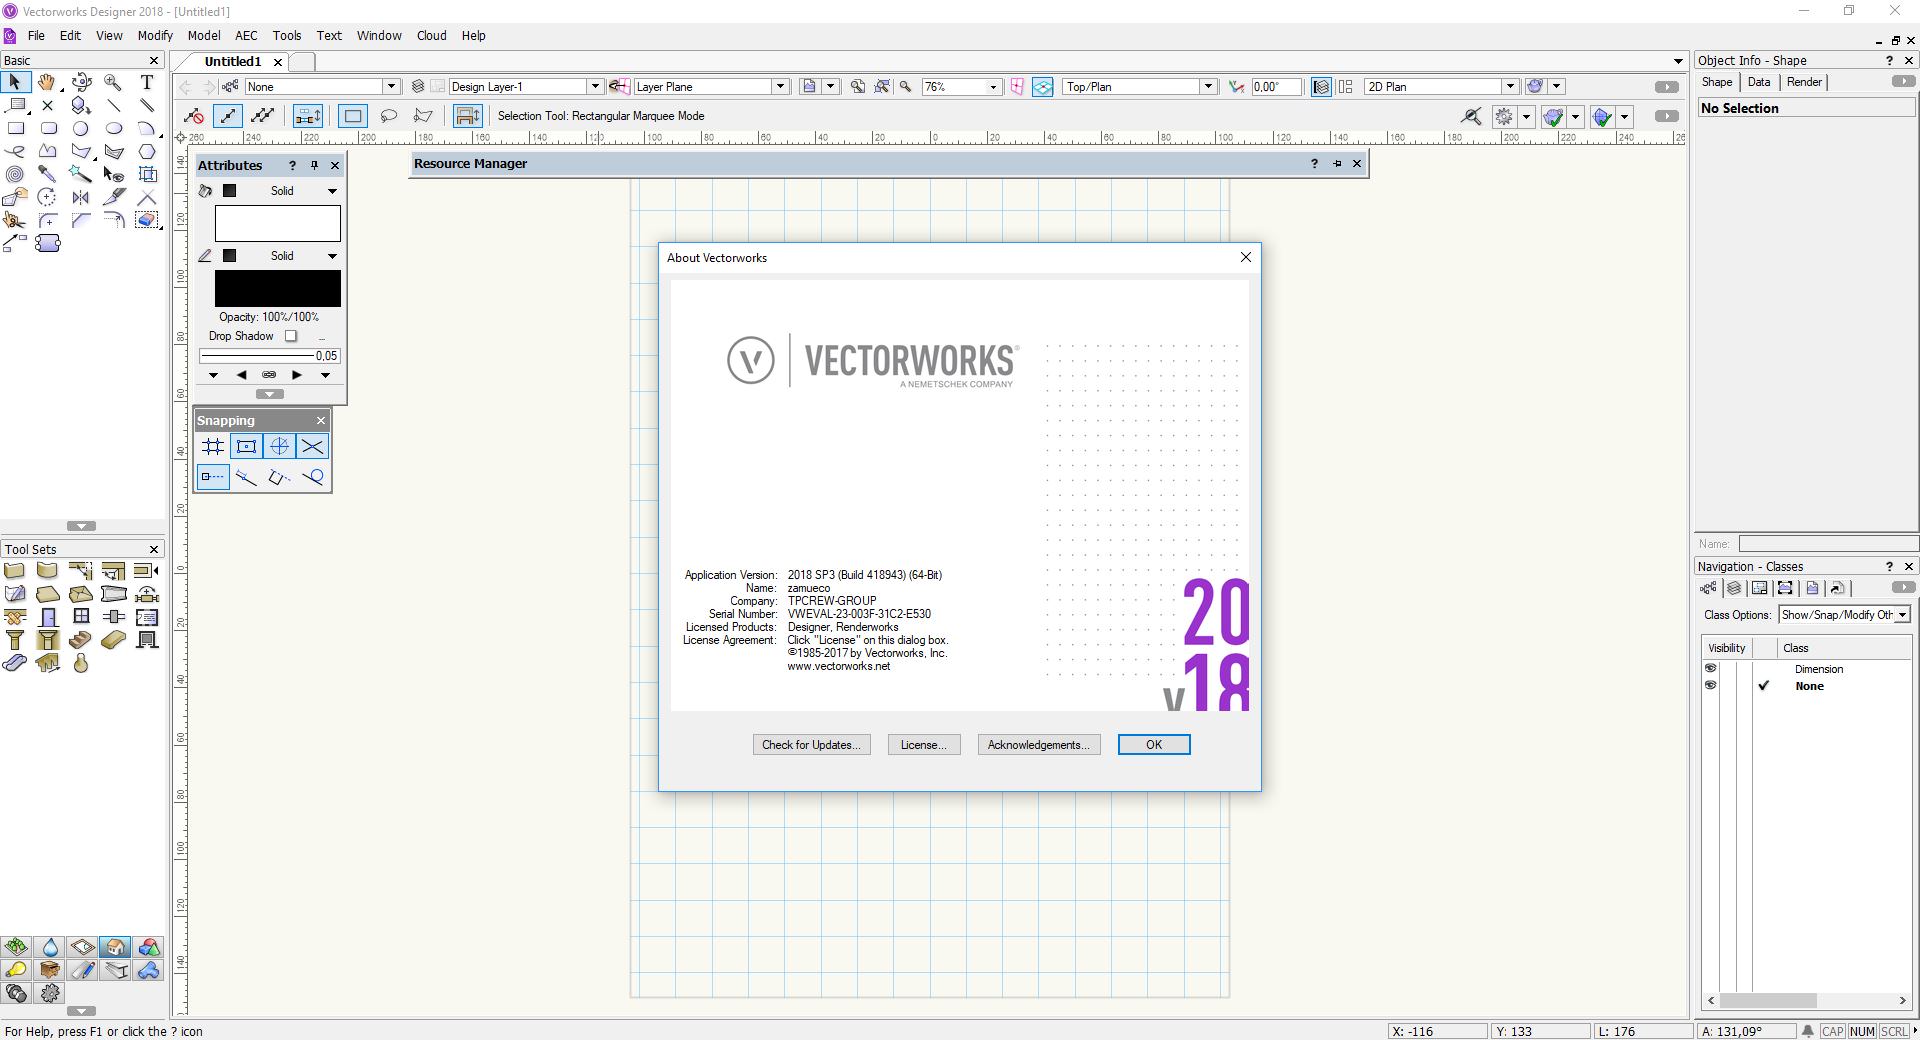
Task: Click OK in About dialog
Action: coord(1154,745)
